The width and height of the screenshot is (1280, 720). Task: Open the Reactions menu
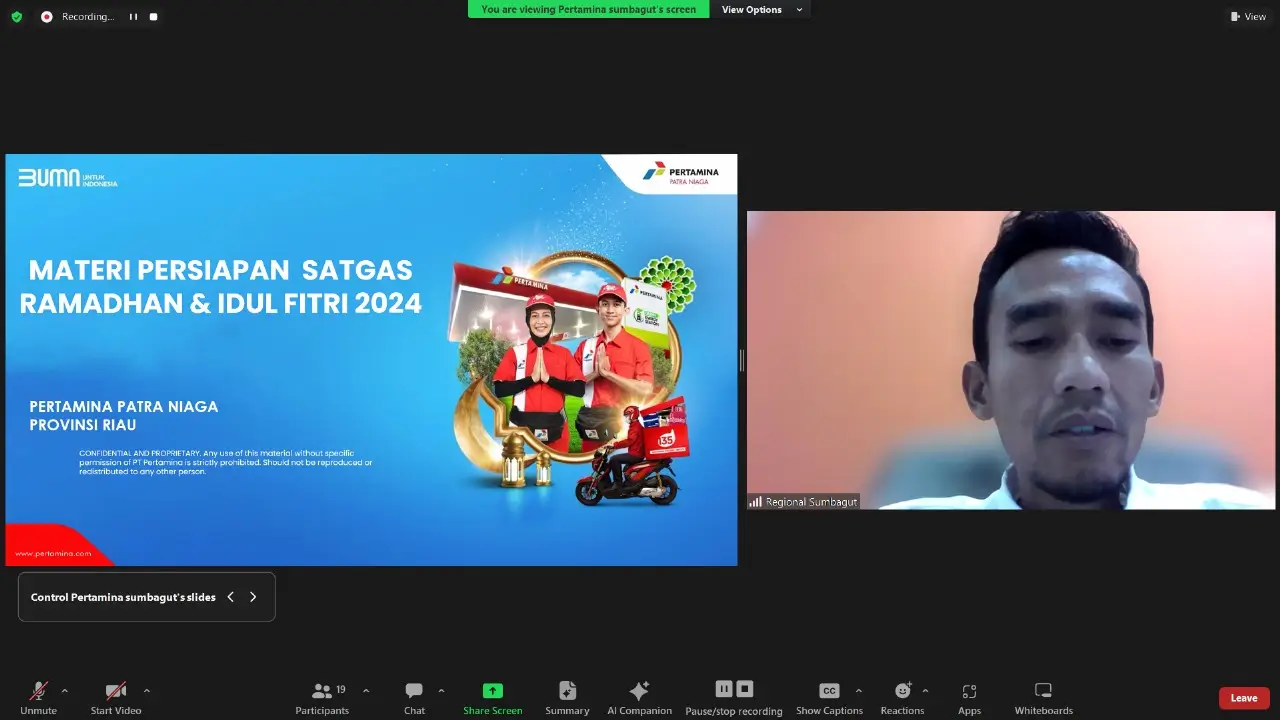click(902, 698)
